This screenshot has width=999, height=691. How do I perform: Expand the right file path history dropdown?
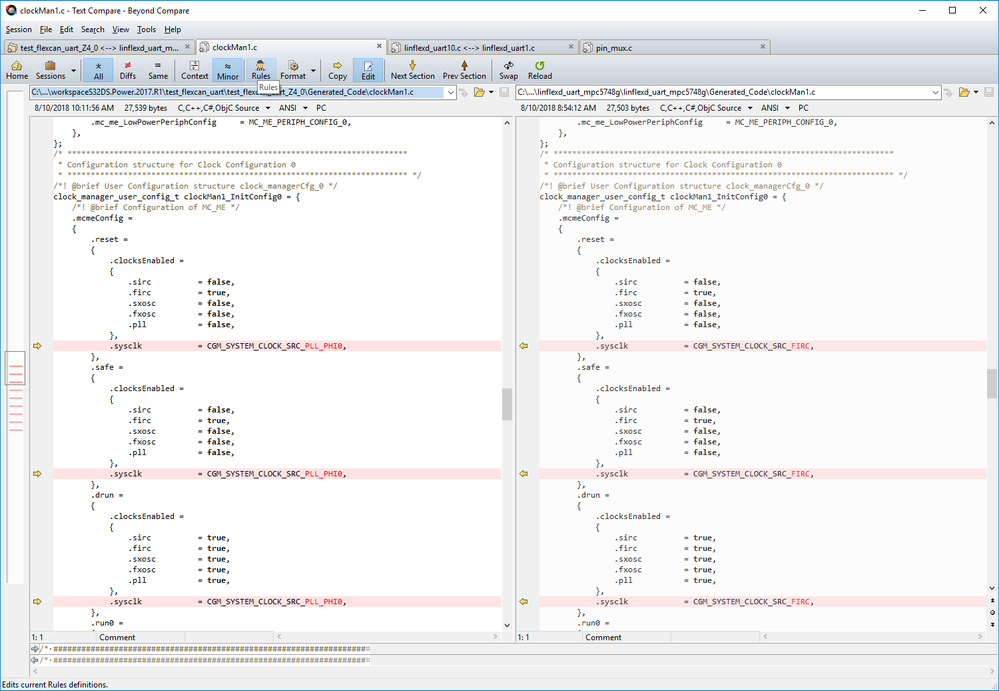[936, 92]
